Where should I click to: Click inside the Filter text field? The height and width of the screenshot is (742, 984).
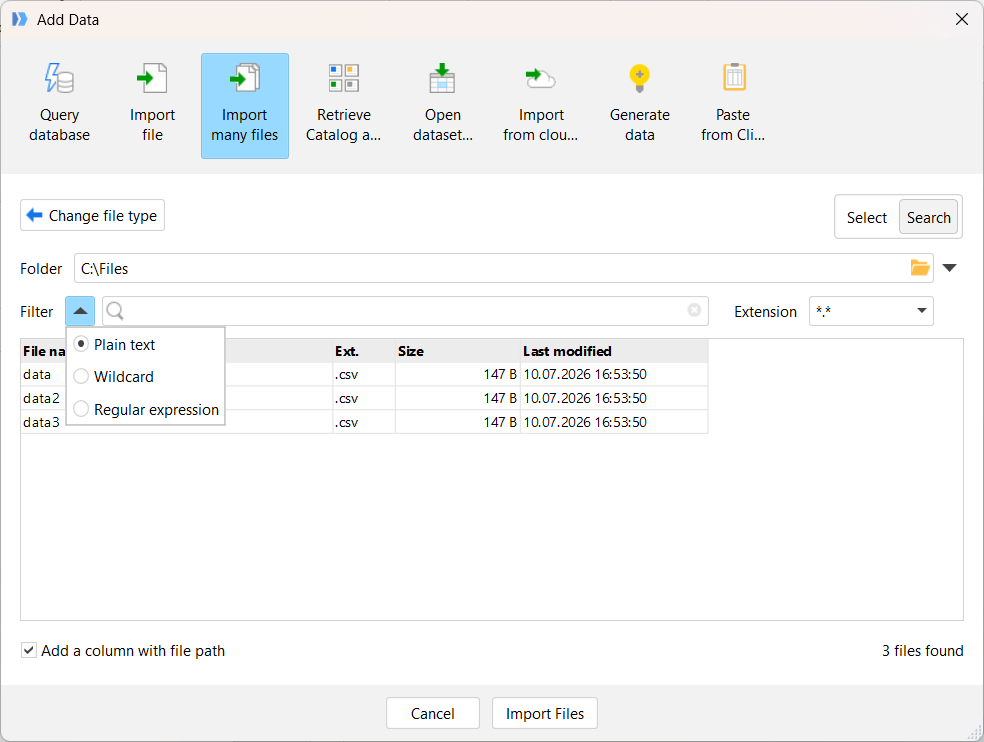click(x=405, y=311)
